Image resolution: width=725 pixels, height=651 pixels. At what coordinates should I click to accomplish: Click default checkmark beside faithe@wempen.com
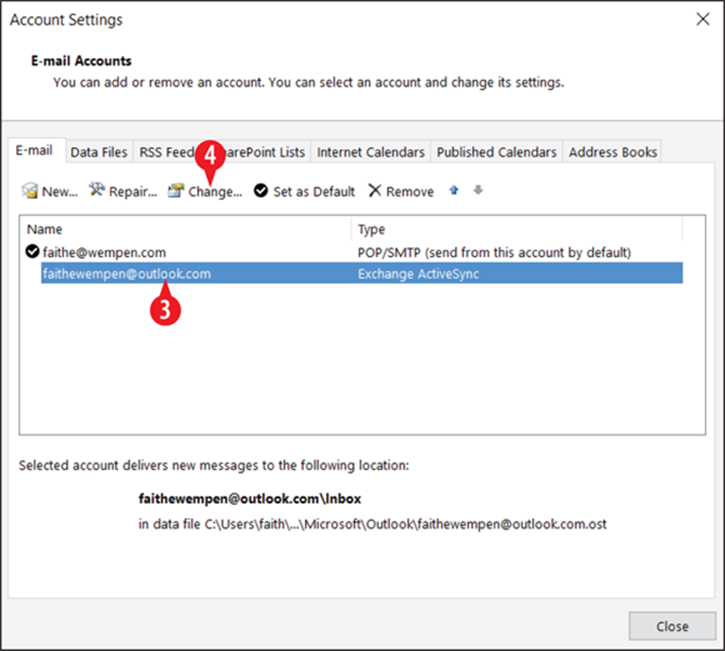[x=32, y=252]
